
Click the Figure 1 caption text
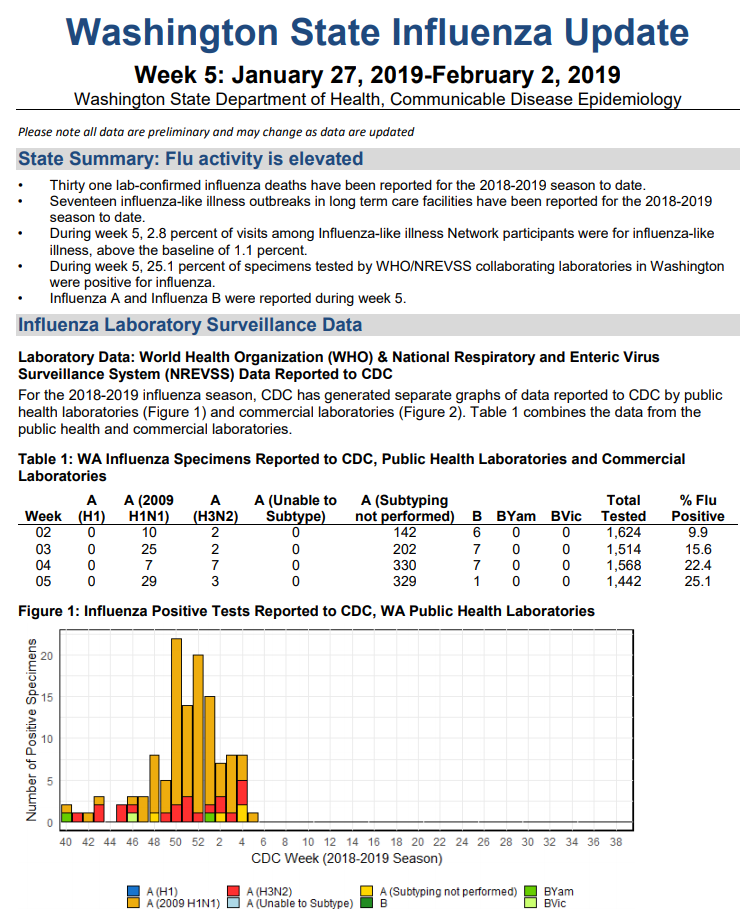point(306,610)
